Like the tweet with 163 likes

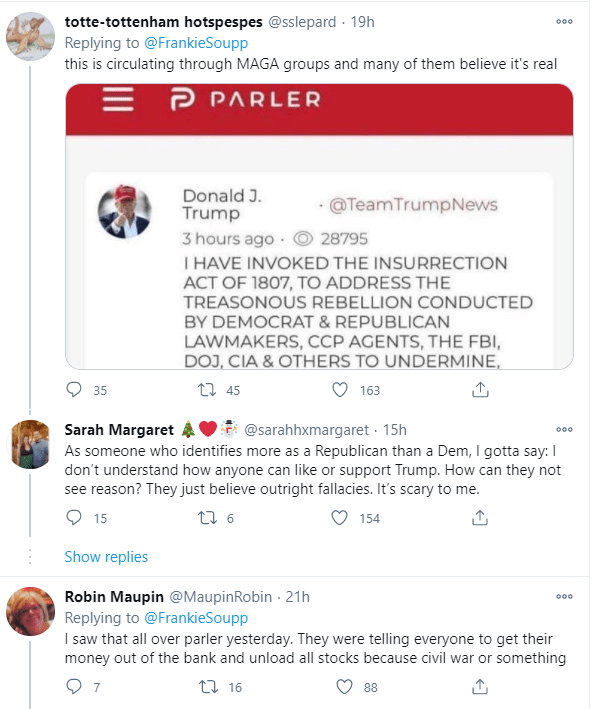pos(341,389)
